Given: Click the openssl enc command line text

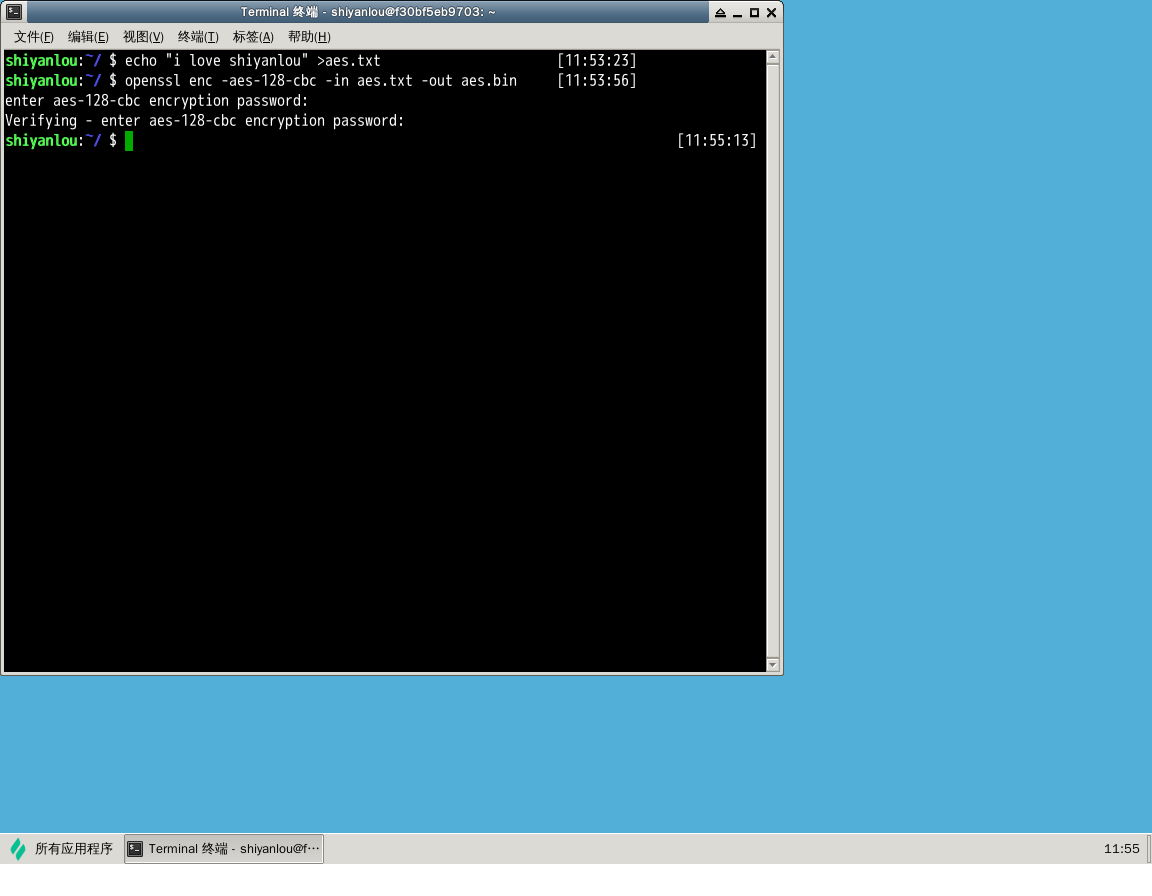Looking at the screenshot, I should [x=320, y=81].
